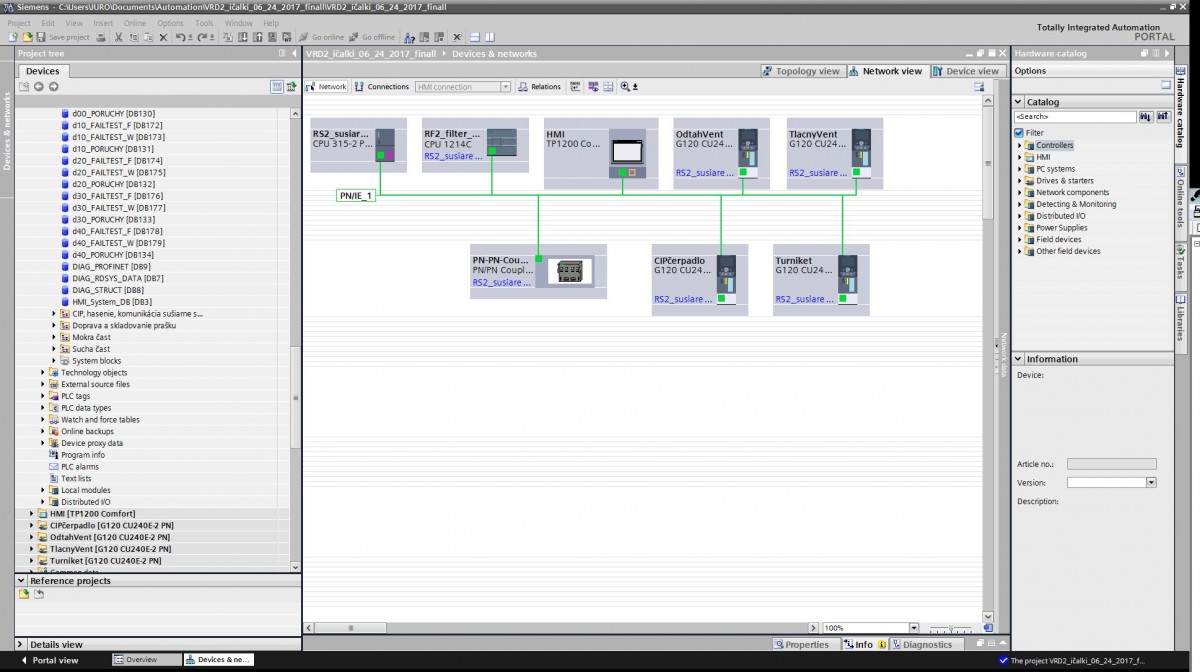
Task: Click the Accessible devices icon beside Go offline
Action: pyautogui.click(x=410, y=37)
